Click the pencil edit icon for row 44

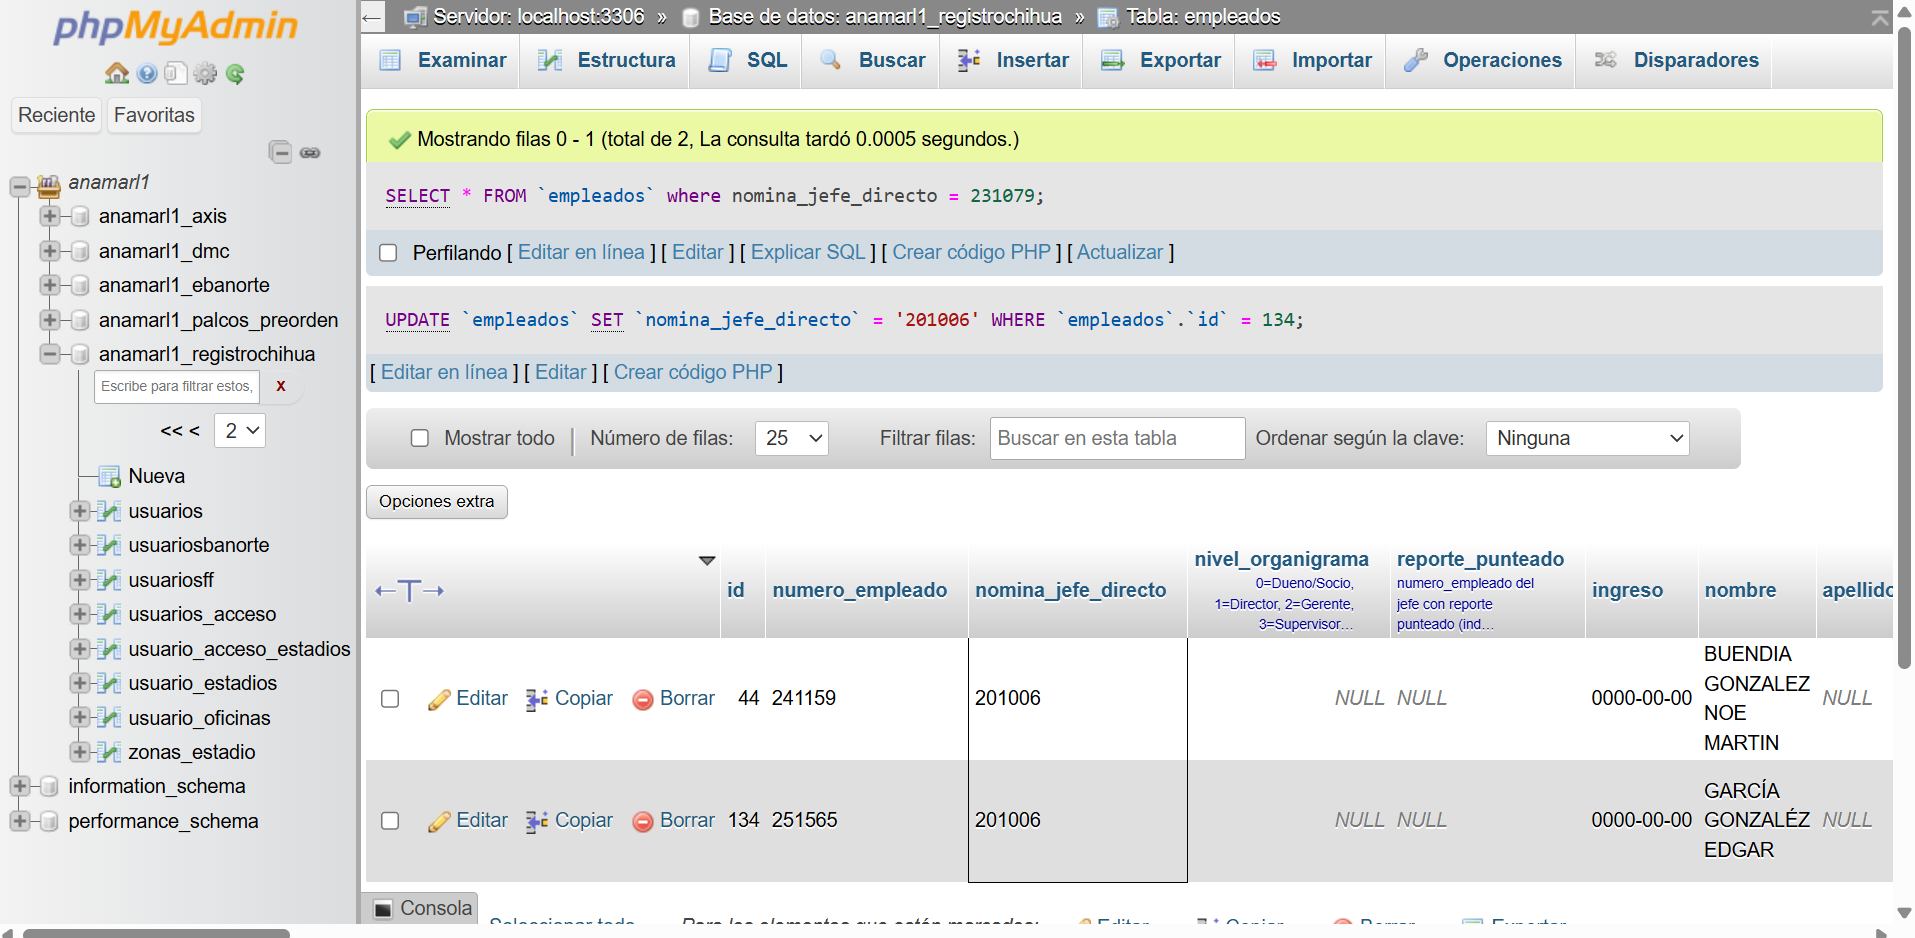[x=439, y=699]
